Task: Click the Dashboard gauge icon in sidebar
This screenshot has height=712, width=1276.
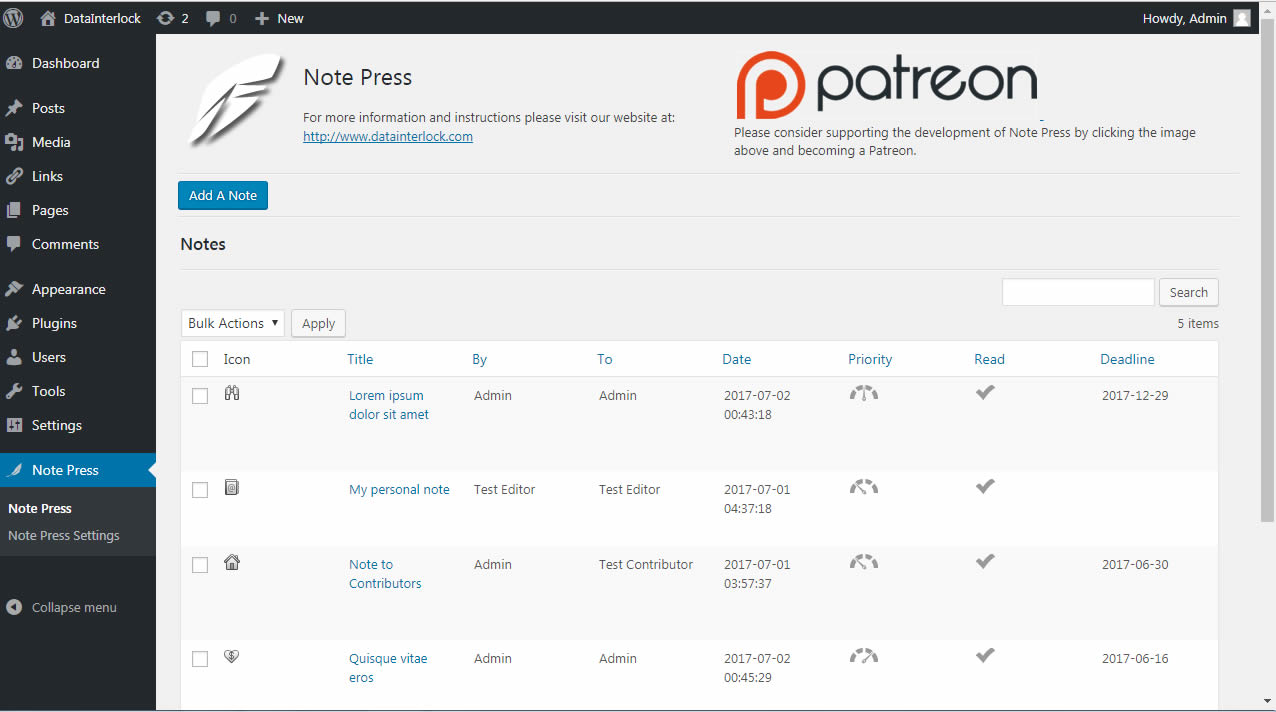Action: coord(14,63)
